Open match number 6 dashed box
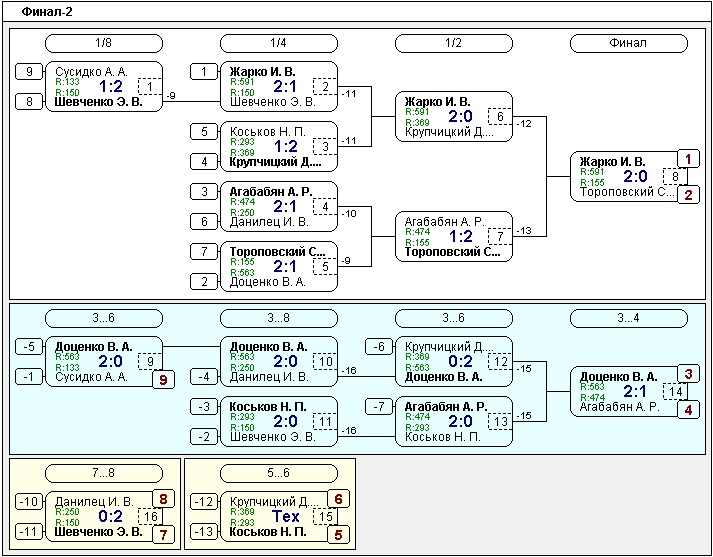The width and height of the screenshot is (713, 557). click(500, 116)
